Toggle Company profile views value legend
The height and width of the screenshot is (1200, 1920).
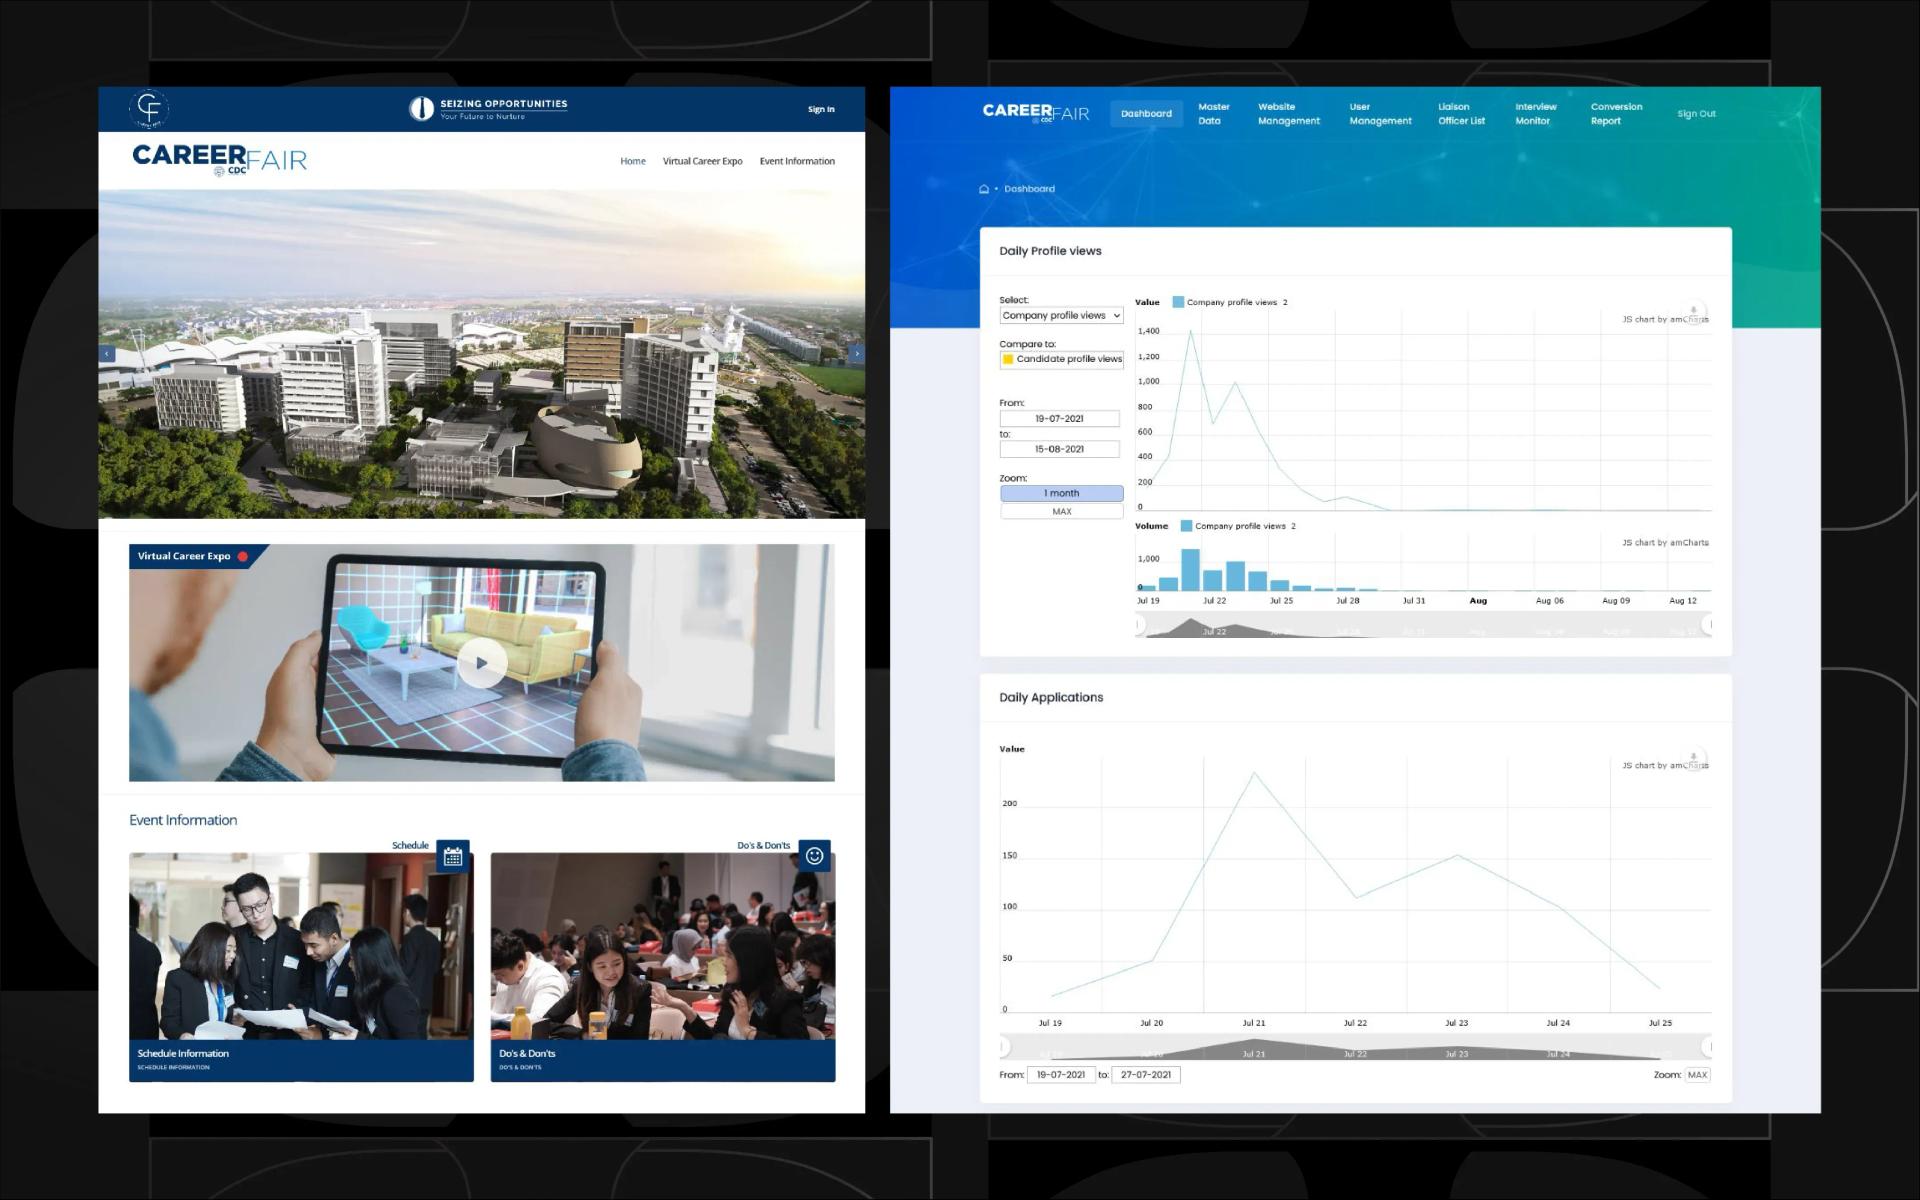[x=1230, y=302]
